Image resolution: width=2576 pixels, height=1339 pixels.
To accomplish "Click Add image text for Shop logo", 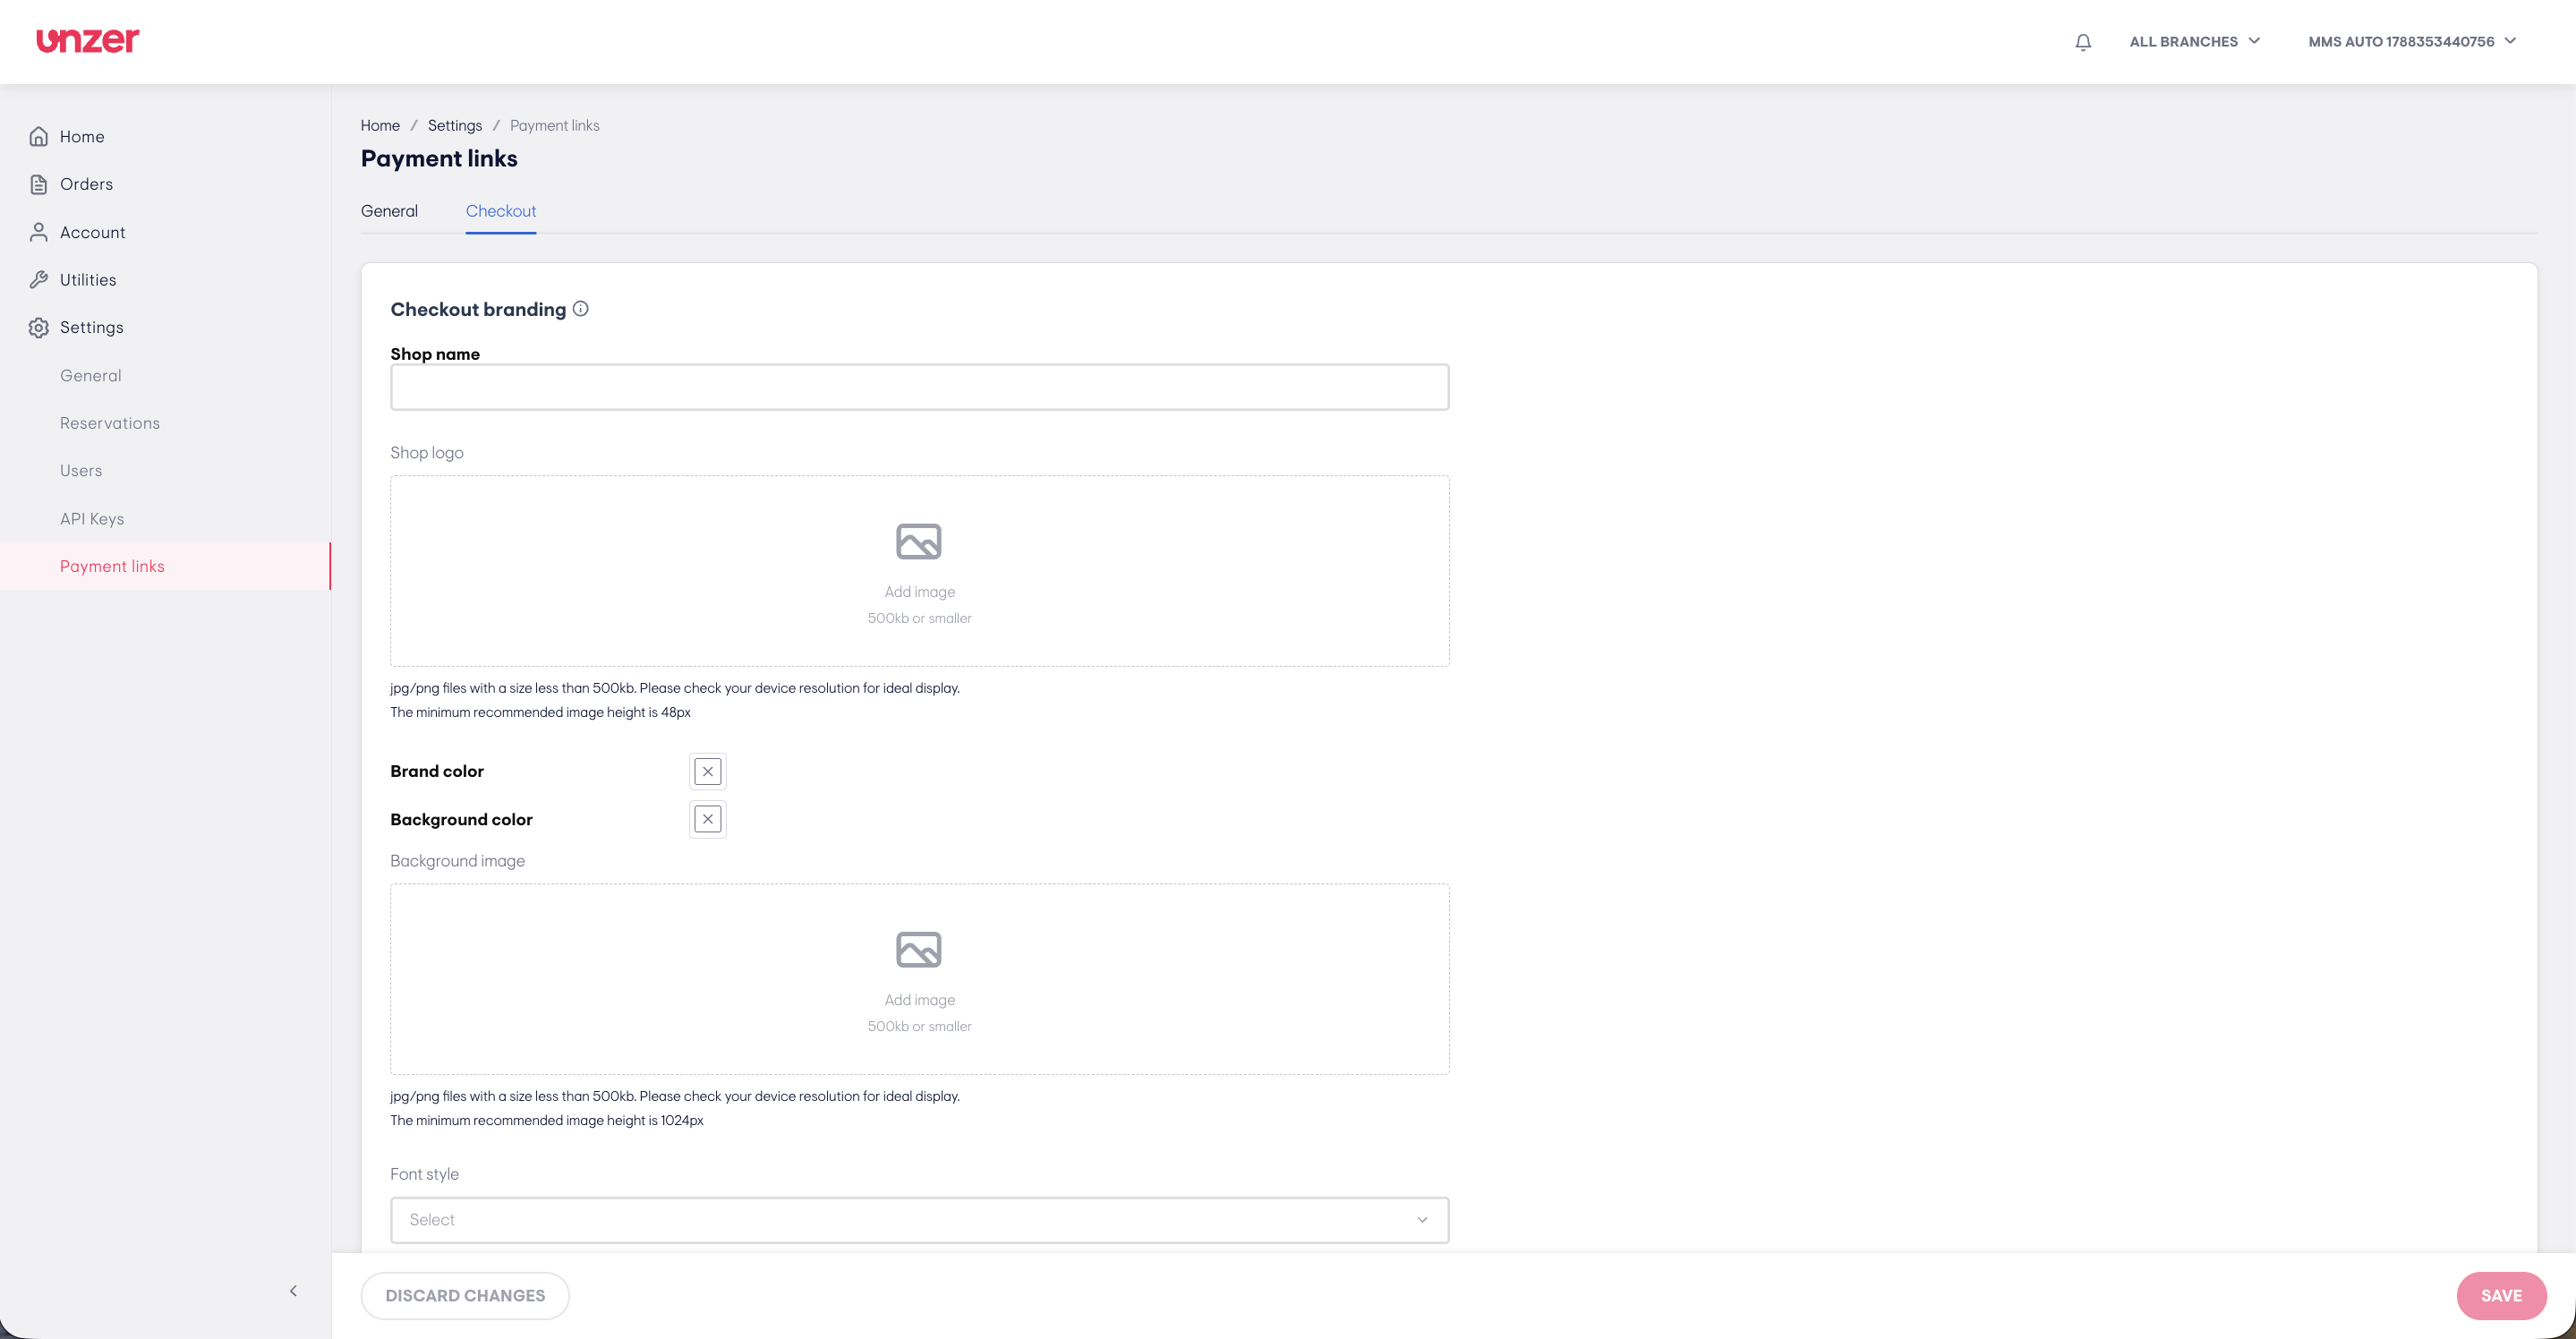I will [919, 592].
